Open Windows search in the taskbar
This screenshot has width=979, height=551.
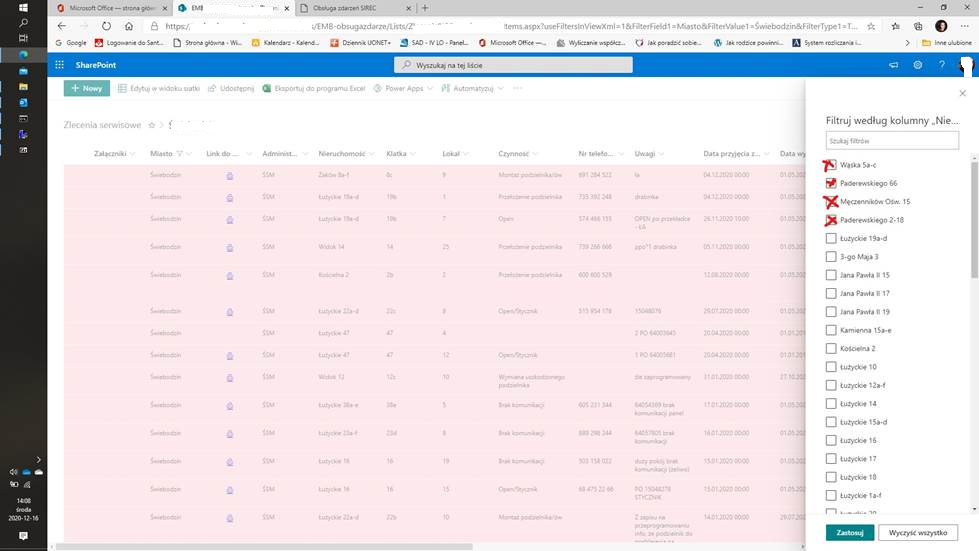coord(23,23)
